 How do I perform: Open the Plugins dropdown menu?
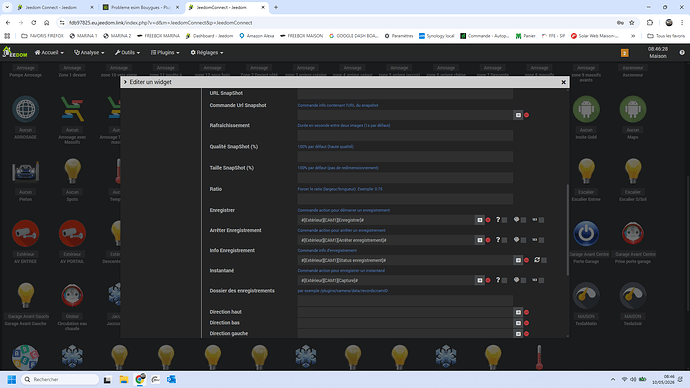coord(165,52)
